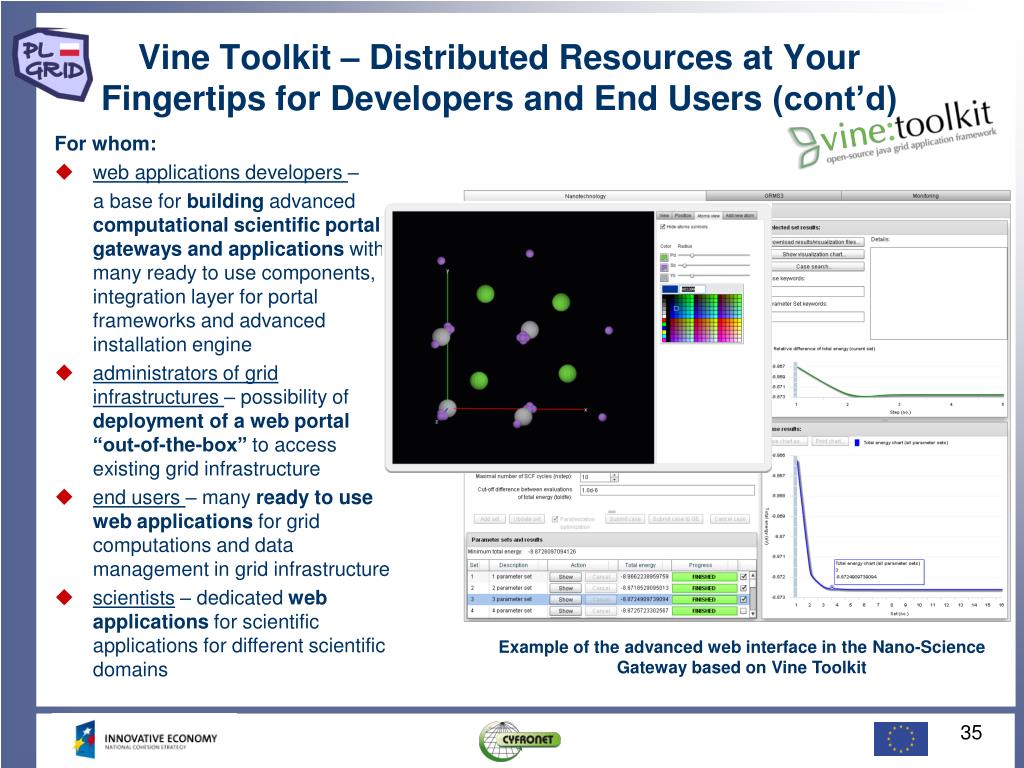This screenshot has height=768, width=1024.
Task: Click the vine:toolkit logo
Action: 893,134
